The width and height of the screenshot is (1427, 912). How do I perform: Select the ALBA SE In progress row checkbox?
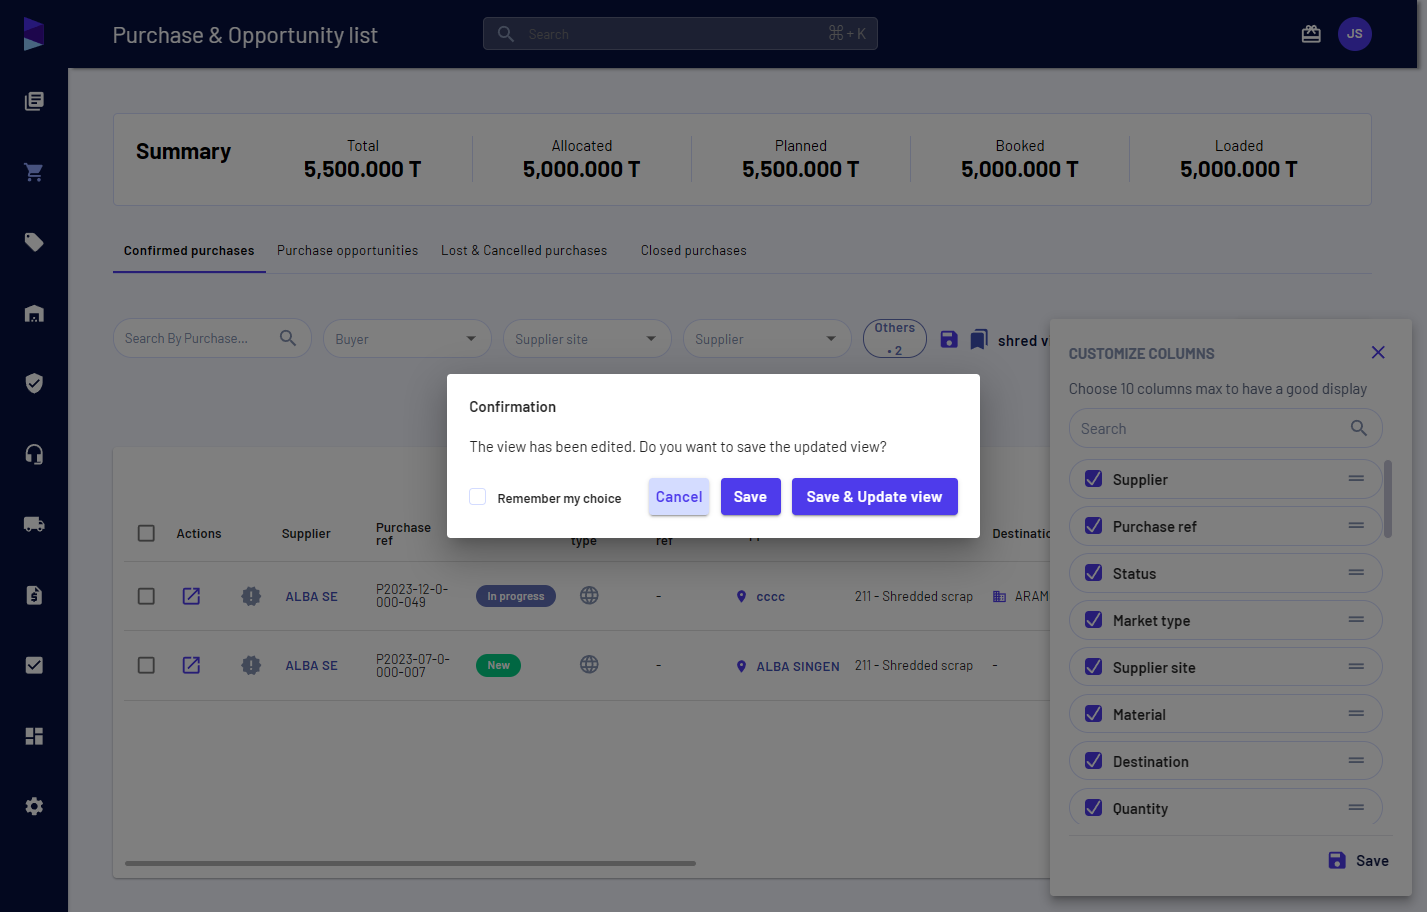pyautogui.click(x=146, y=596)
